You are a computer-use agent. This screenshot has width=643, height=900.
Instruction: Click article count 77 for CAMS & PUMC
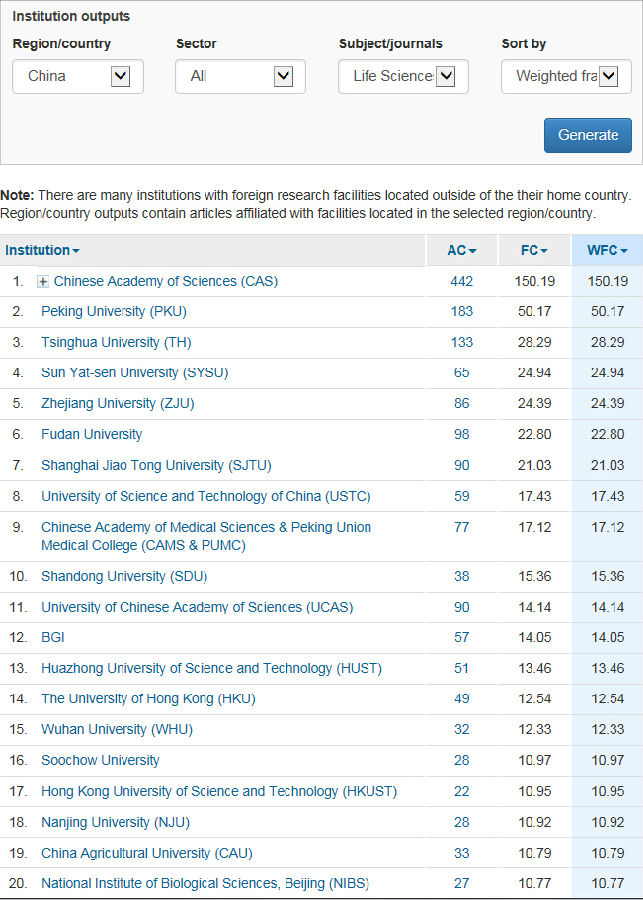[462, 527]
